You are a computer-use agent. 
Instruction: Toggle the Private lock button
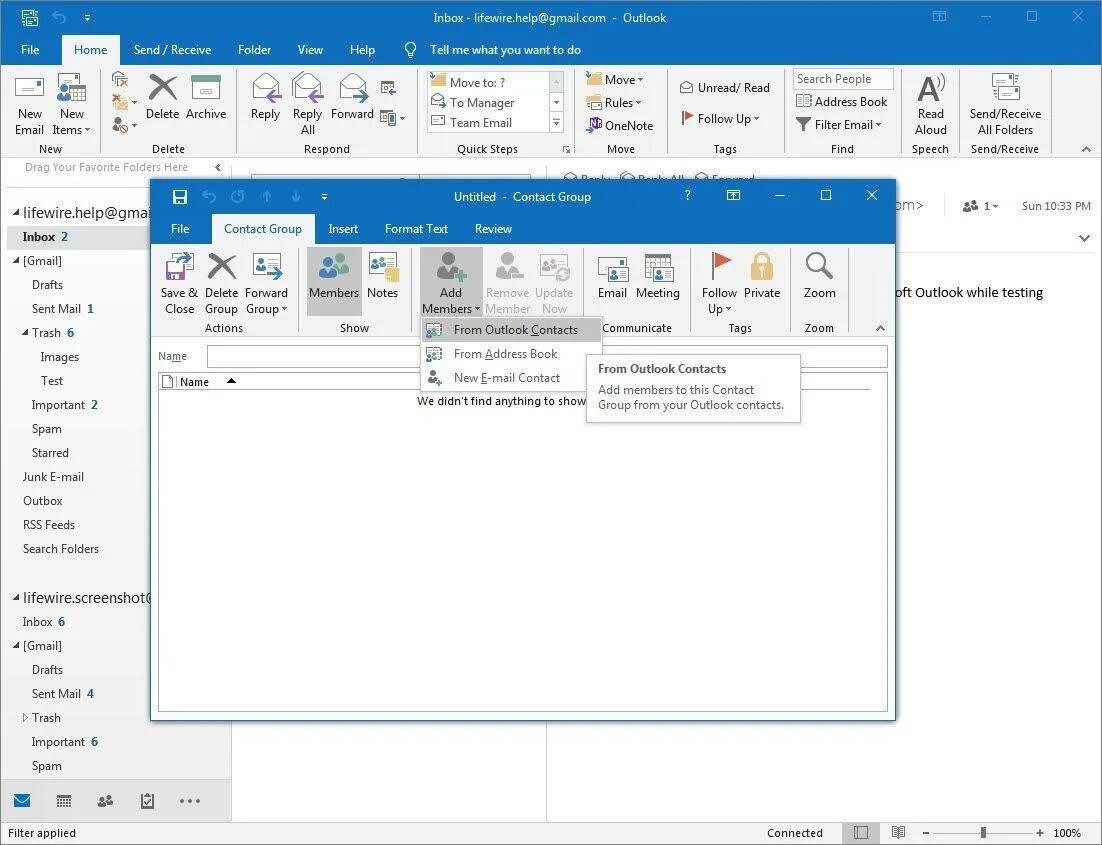(762, 278)
